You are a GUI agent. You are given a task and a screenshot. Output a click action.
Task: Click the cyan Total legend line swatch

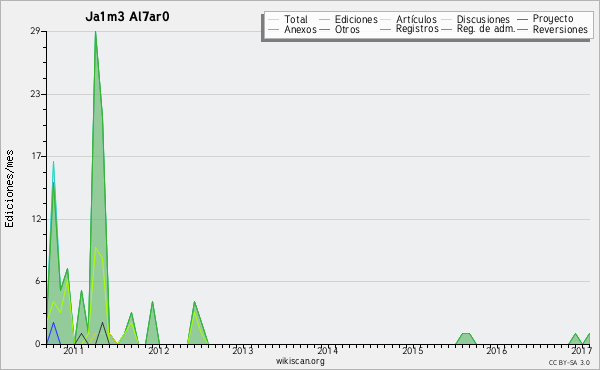[x=274, y=19]
